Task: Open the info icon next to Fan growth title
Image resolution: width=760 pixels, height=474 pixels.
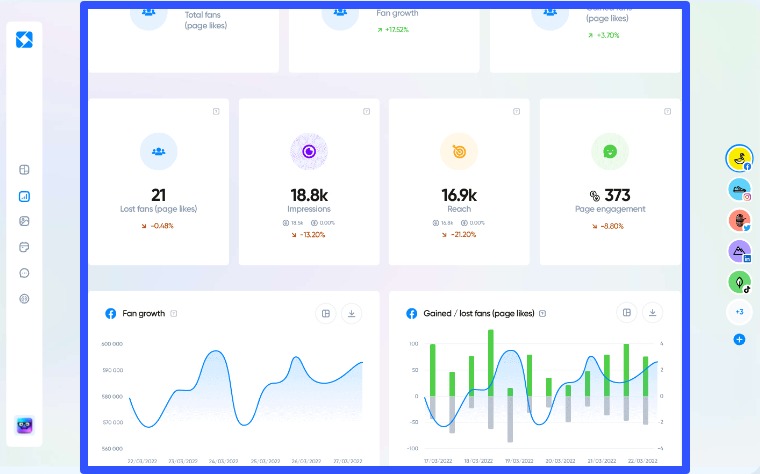Action: pyautogui.click(x=174, y=314)
